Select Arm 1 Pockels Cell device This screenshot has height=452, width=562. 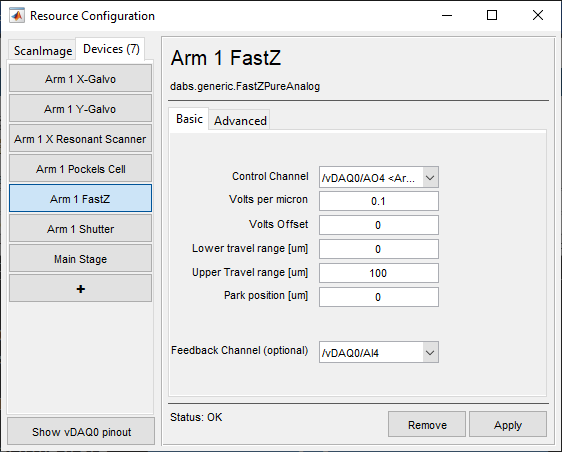point(80,168)
